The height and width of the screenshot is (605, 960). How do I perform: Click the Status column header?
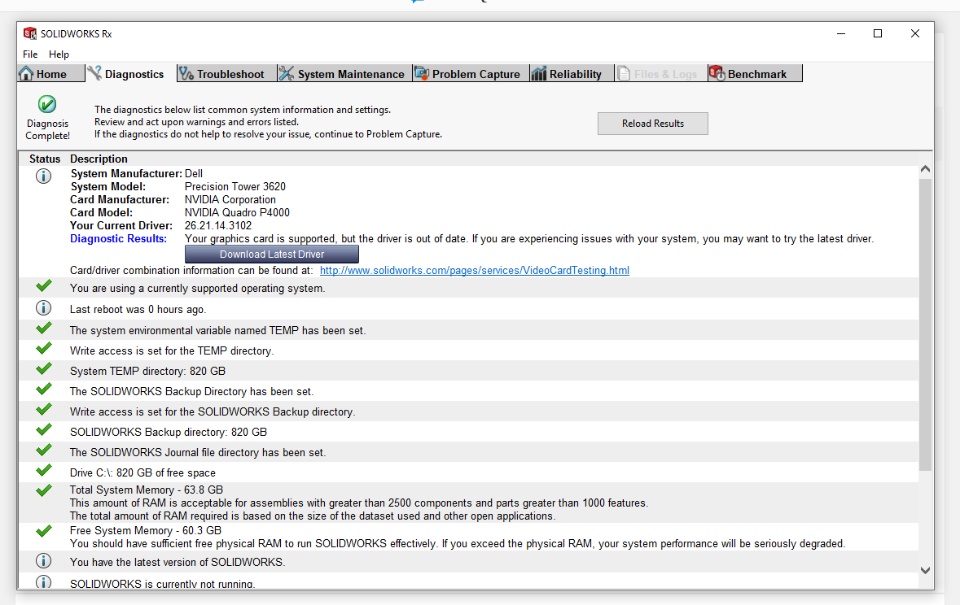(x=45, y=159)
